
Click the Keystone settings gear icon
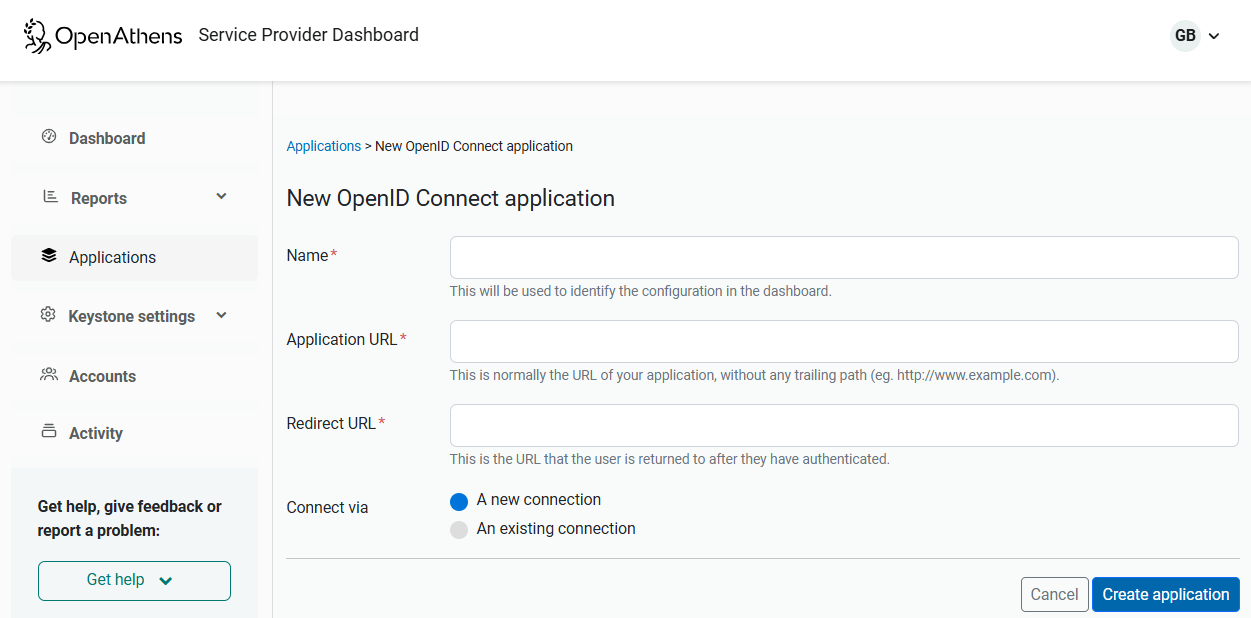click(x=47, y=315)
